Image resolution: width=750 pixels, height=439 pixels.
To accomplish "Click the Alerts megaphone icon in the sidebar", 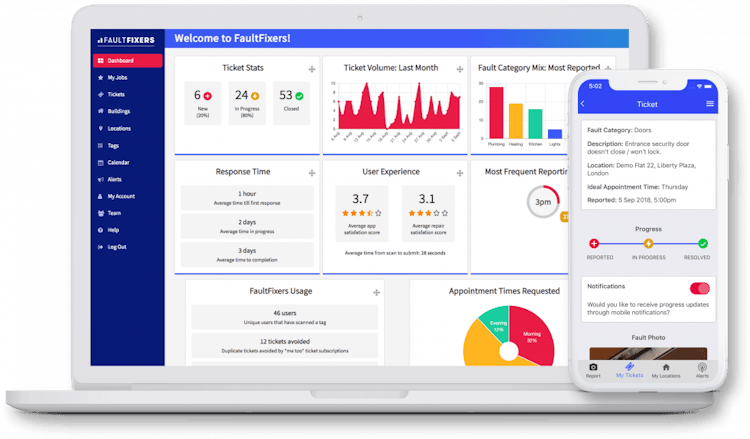I will (100, 180).
